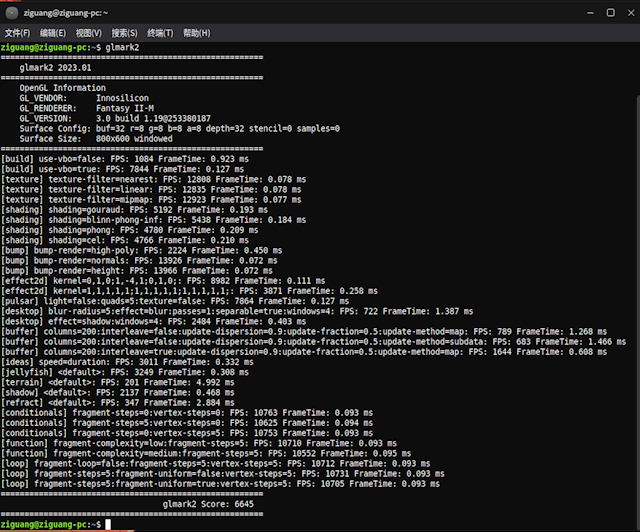Open the 帮助(H) menu
The image size is (640, 532).
coord(197,33)
